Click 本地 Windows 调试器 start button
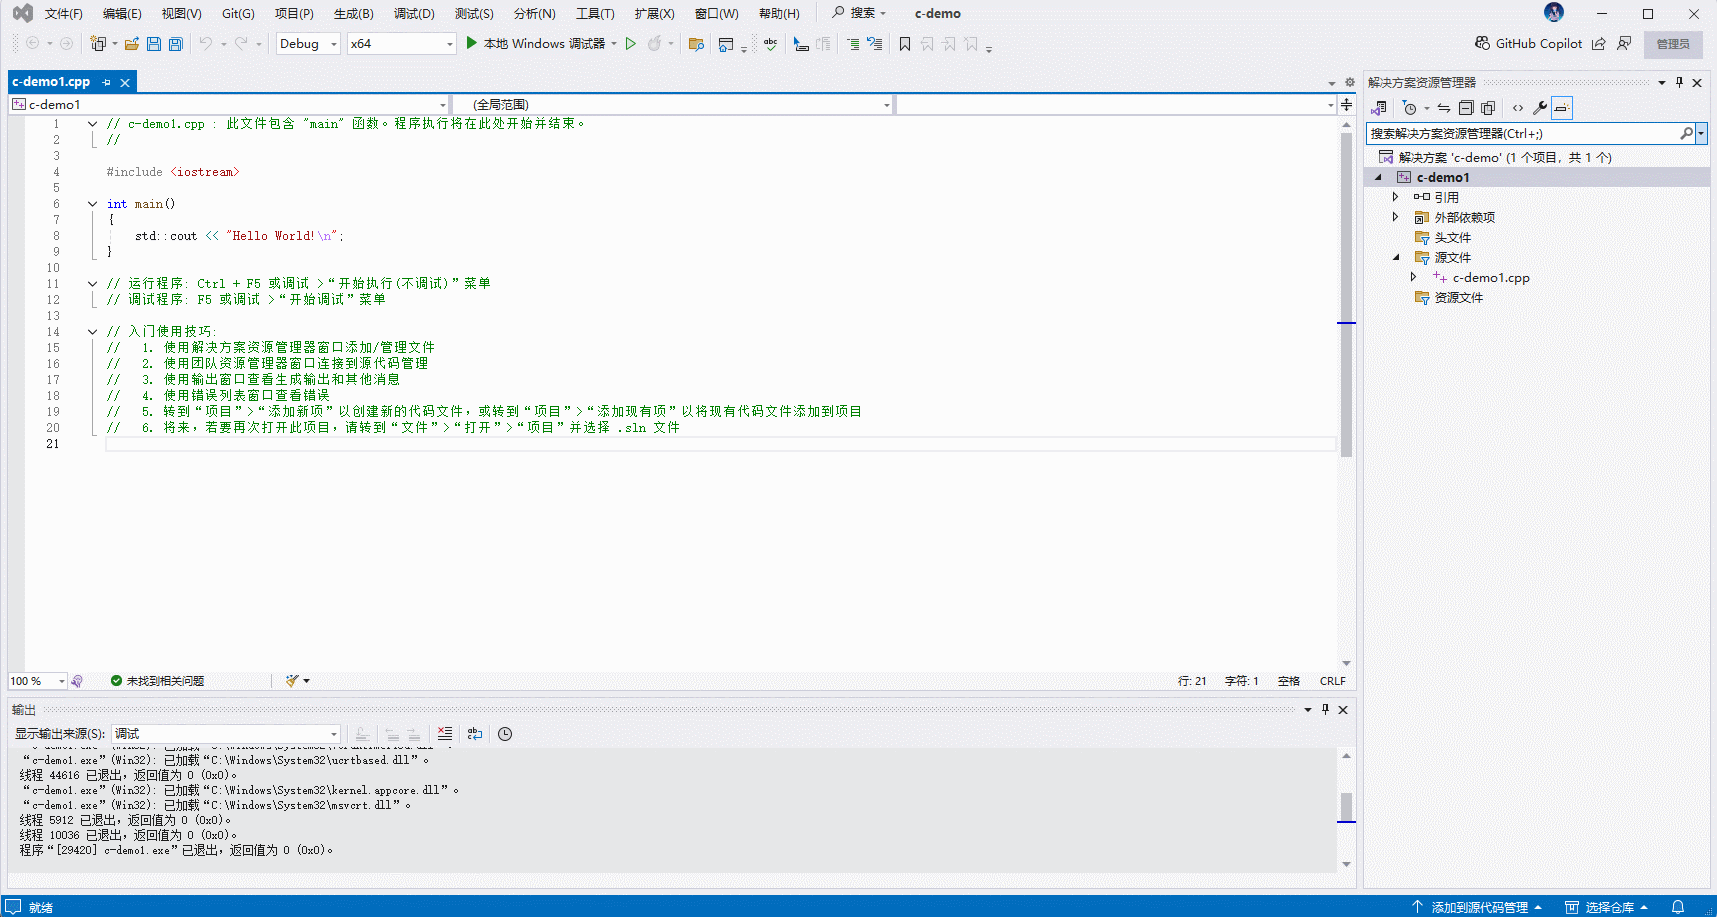Viewport: 1717px width, 917px height. (536, 44)
